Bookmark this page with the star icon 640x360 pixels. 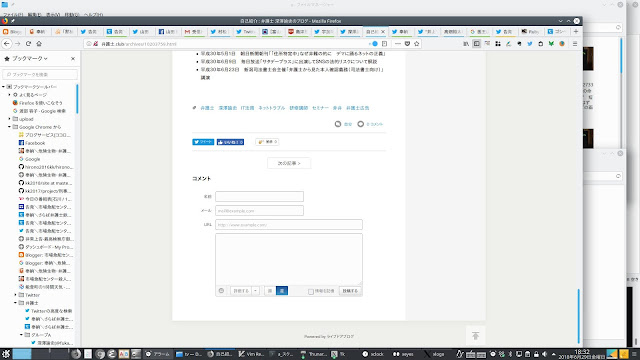(x=417, y=44)
